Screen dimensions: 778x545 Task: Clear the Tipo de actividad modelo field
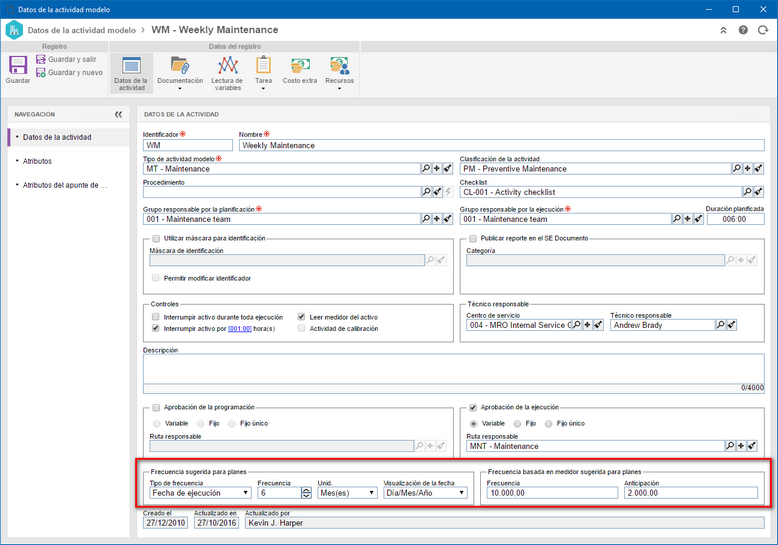coord(448,169)
